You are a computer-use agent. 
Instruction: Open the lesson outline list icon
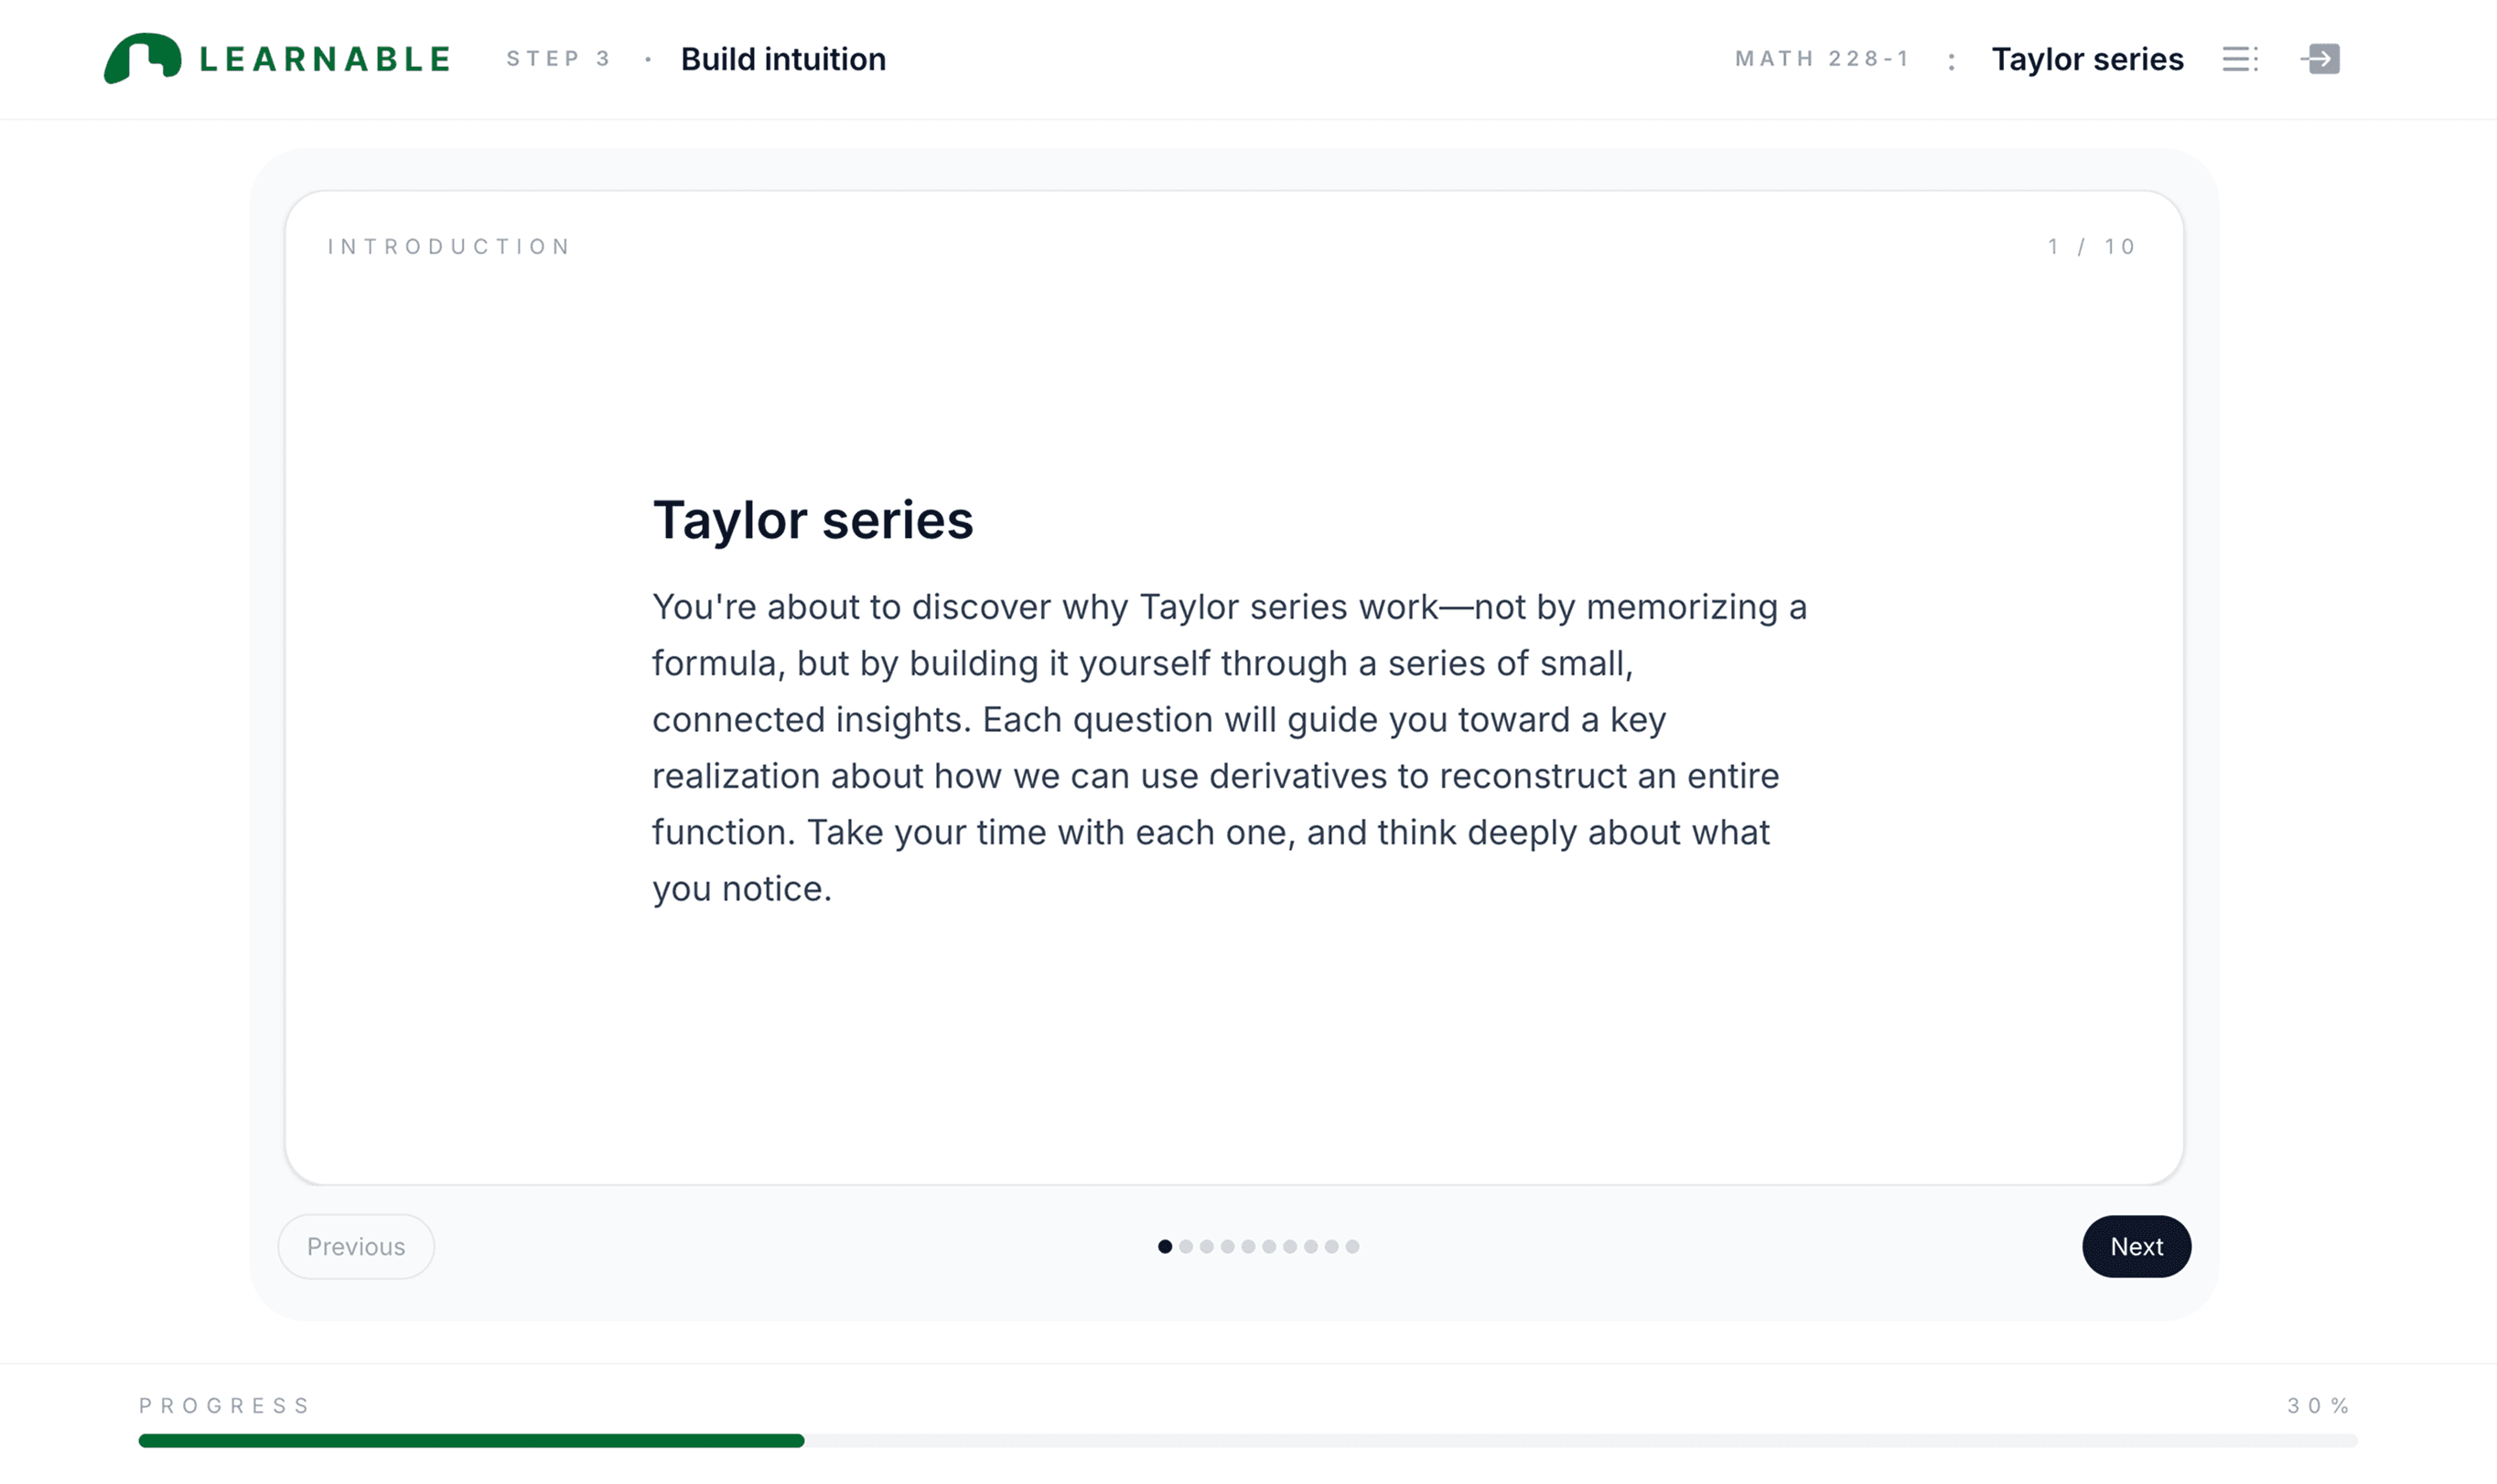pyautogui.click(x=2239, y=59)
